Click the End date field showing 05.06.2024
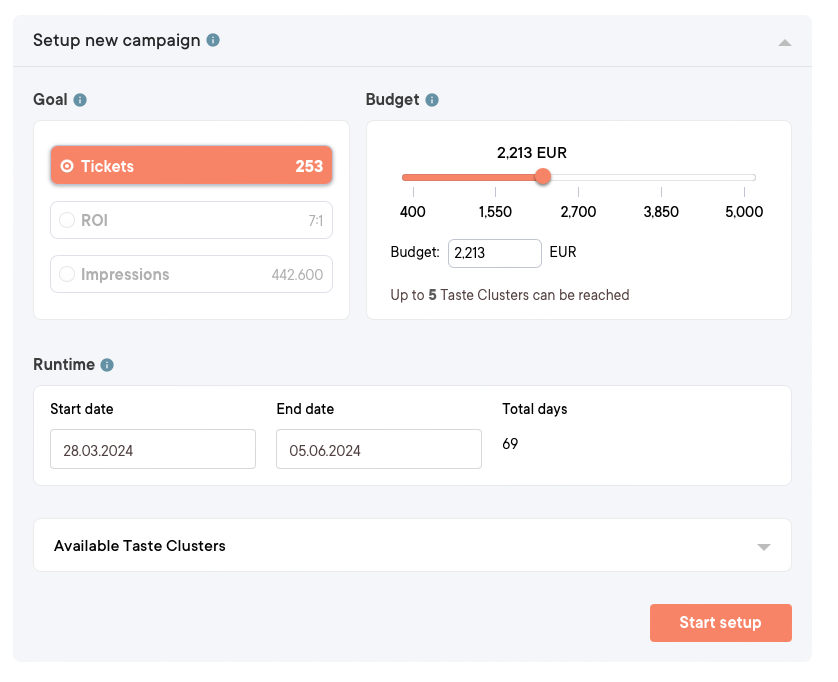This screenshot has height=682, width=838. [x=378, y=449]
